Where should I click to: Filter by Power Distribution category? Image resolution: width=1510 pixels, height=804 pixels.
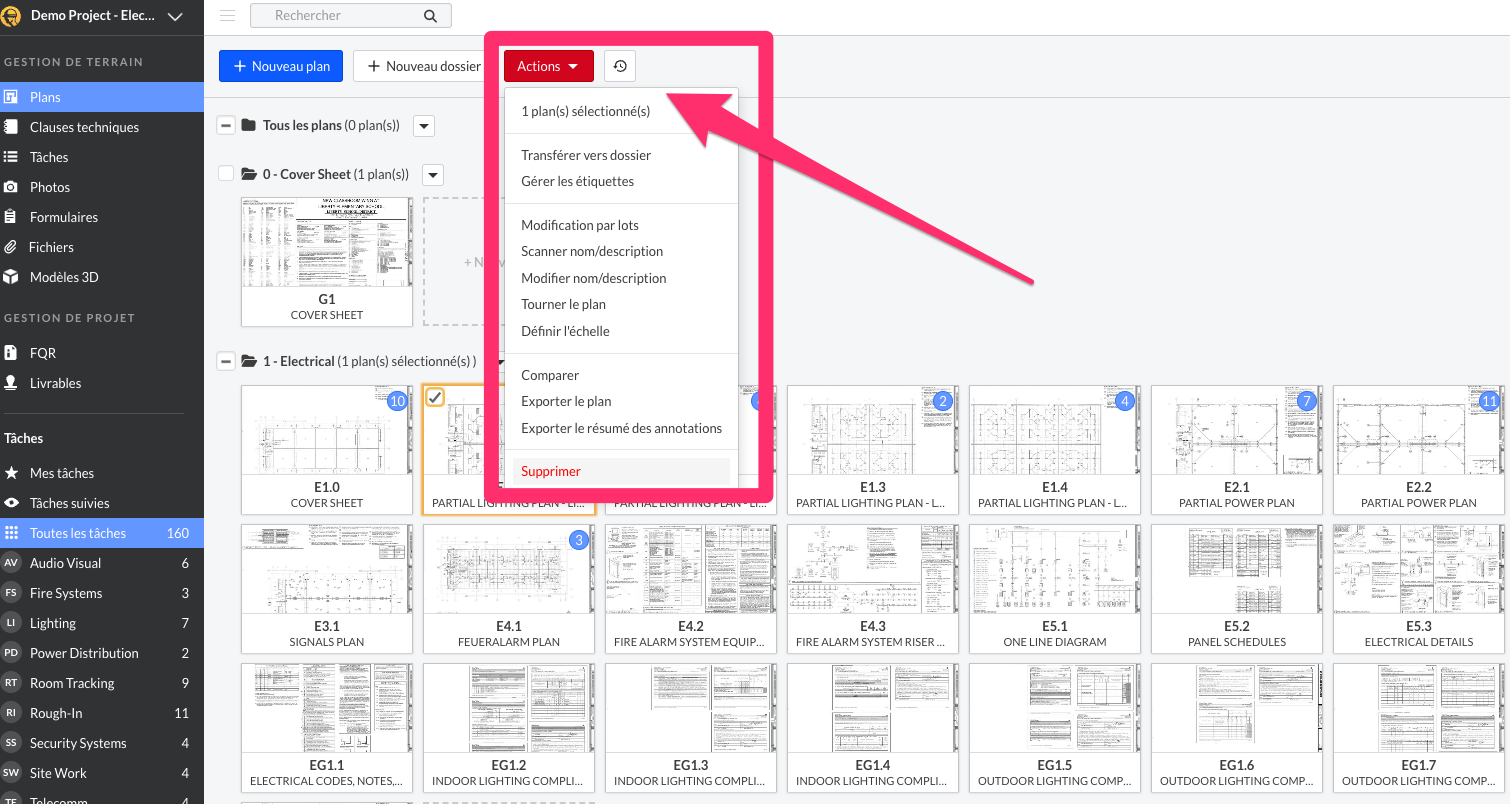point(102,653)
